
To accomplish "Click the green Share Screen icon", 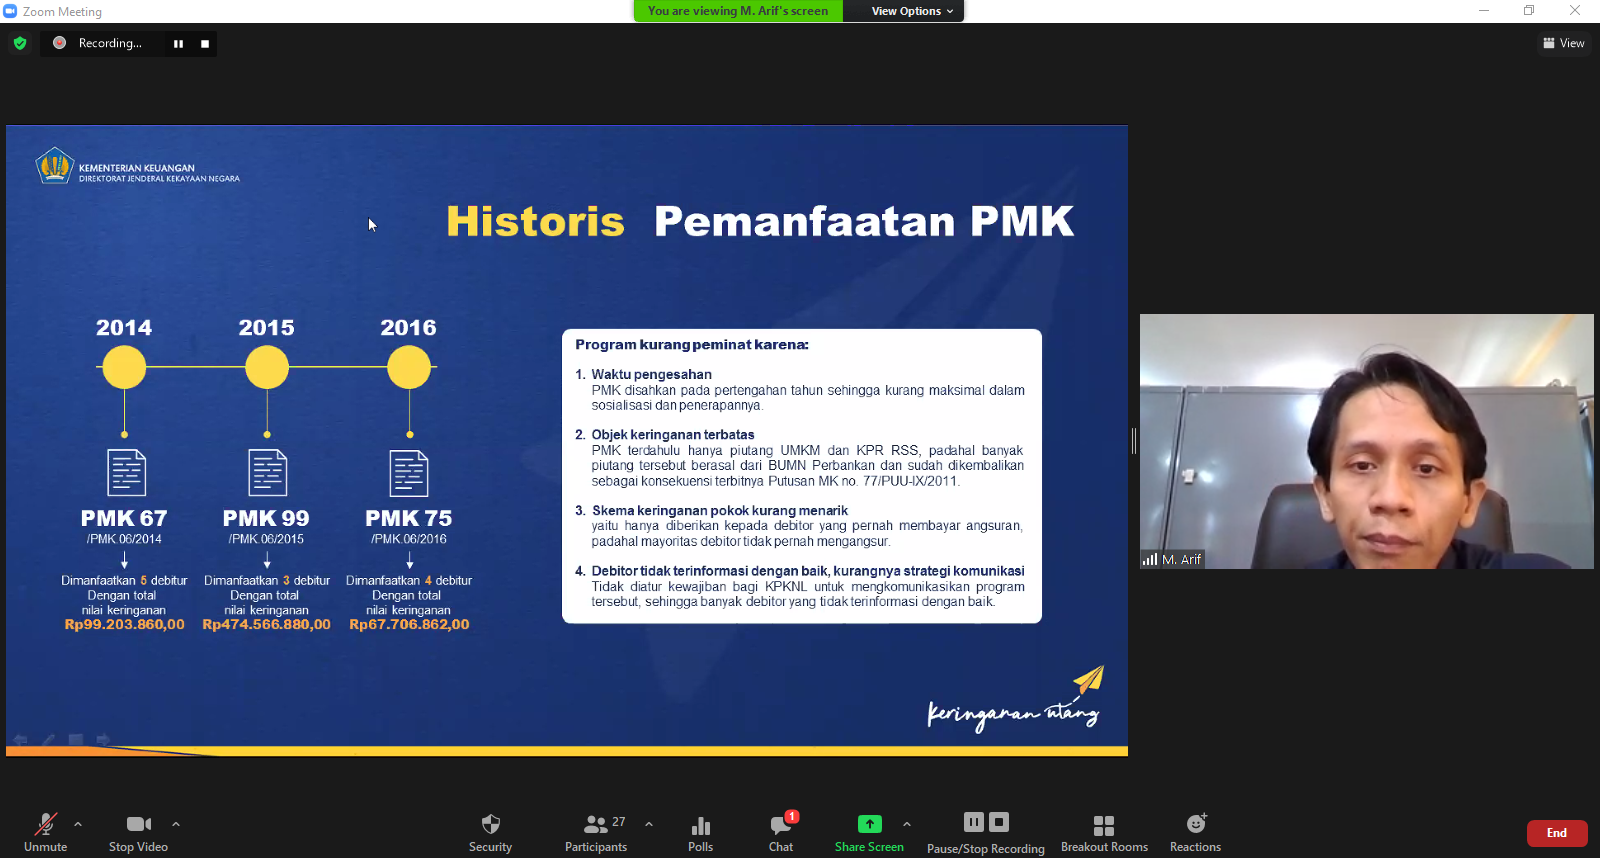I will (869, 824).
